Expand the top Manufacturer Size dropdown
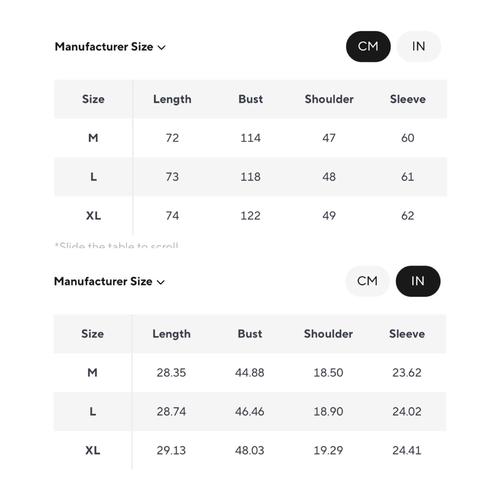The width and height of the screenshot is (500, 500). pyautogui.click(x=110, y=47)
